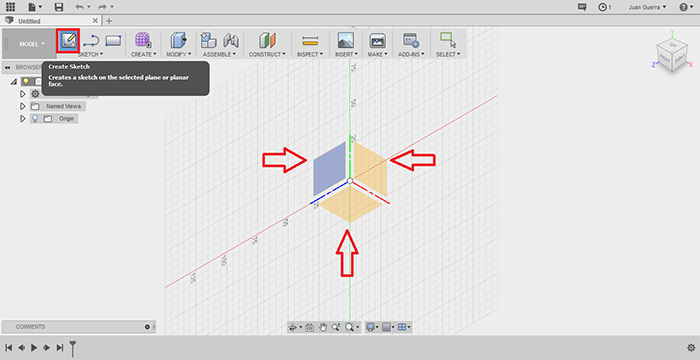Click the RIGHT face of the ViewCube
This screenshot has width=700, height=360.
pos(679,58)
